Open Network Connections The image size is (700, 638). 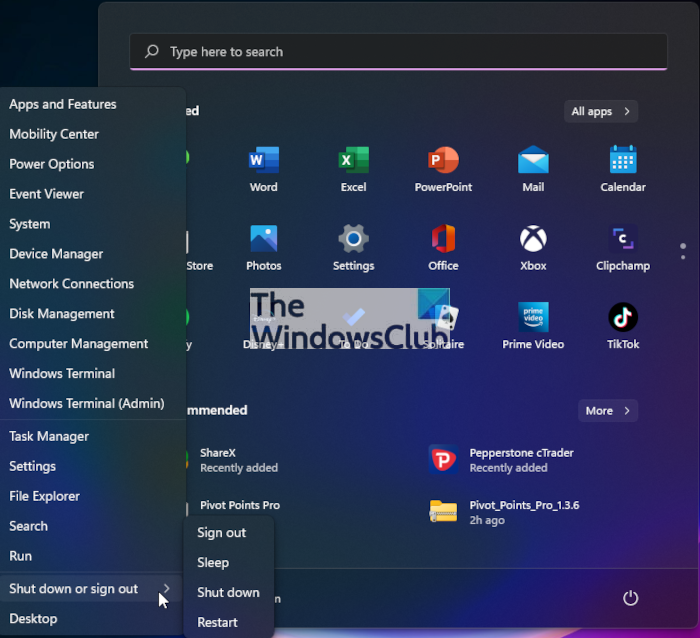(x=92, y=284)
